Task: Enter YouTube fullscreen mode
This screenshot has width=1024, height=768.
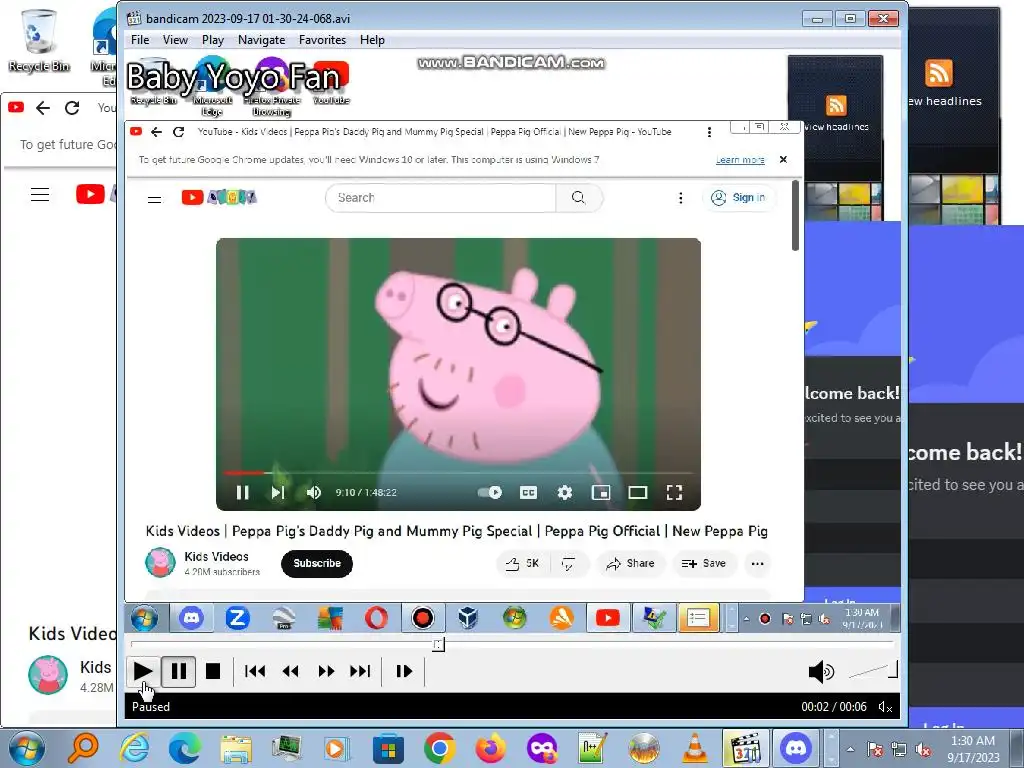Action: pyautogui.click(x=674, y=492)
